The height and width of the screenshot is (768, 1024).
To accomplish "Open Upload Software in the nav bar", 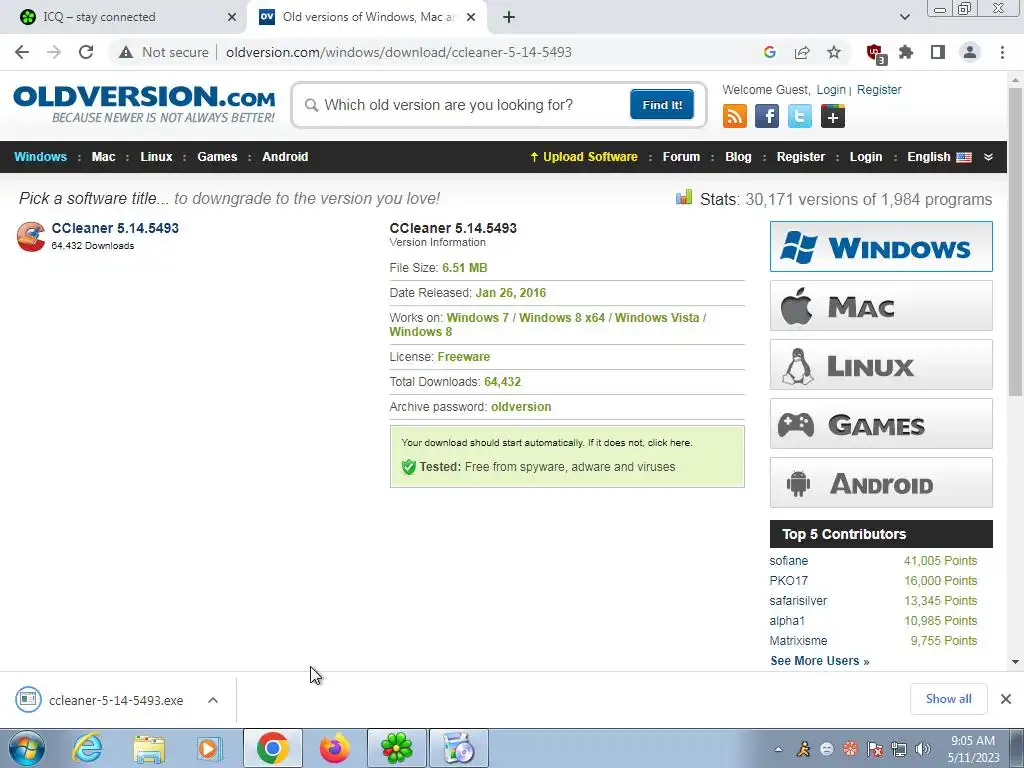I will coord(583,157).
